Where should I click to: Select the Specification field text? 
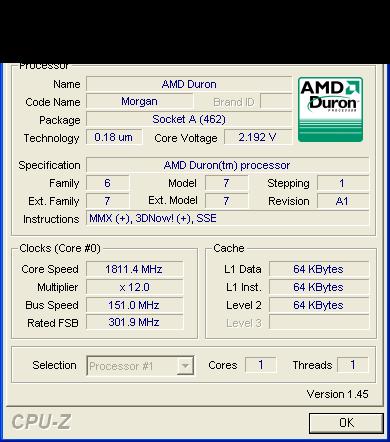(227, 165)
